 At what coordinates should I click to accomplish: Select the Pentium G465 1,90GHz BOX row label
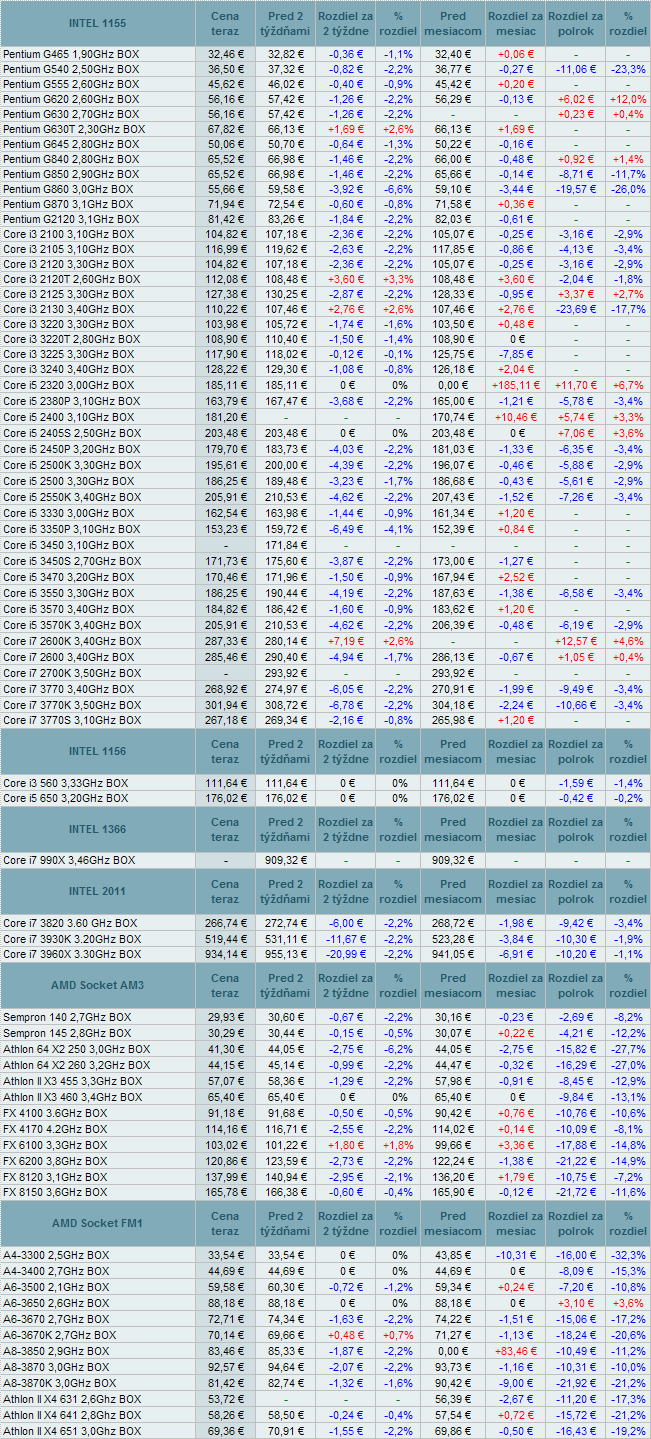[70, 53]
